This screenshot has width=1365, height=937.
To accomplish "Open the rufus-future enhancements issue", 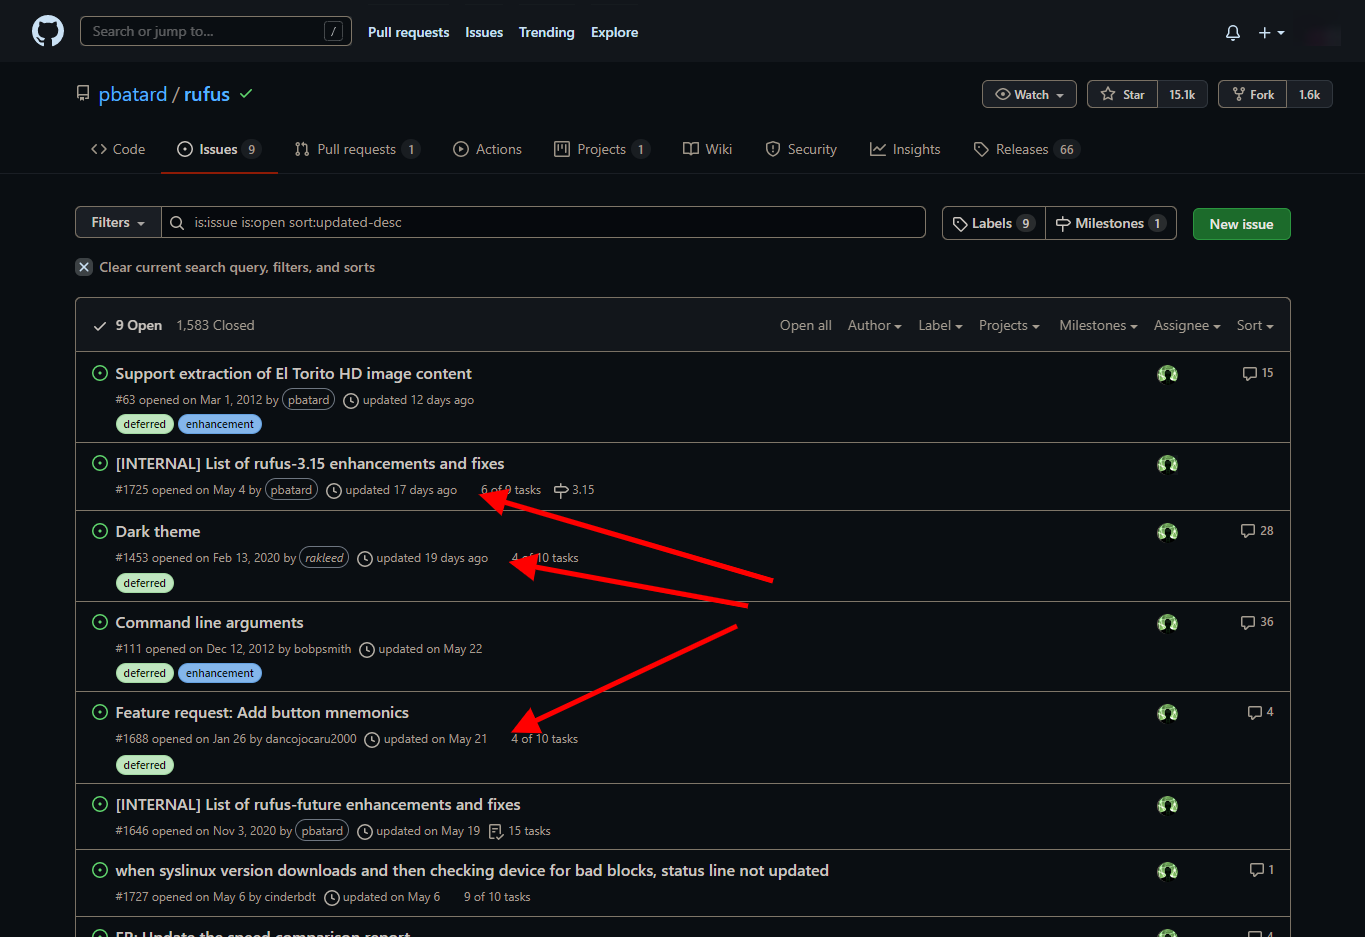I will (318, 804).
